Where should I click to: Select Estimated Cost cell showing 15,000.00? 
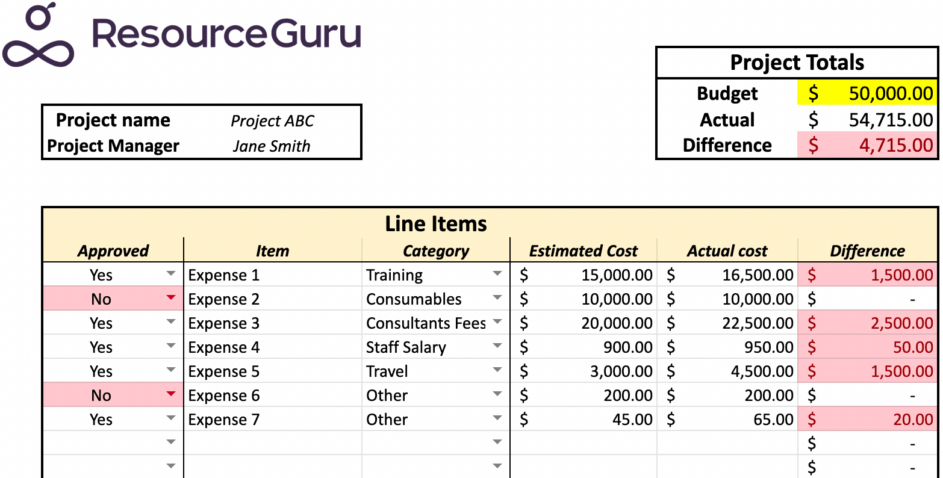tap(583, 275)
